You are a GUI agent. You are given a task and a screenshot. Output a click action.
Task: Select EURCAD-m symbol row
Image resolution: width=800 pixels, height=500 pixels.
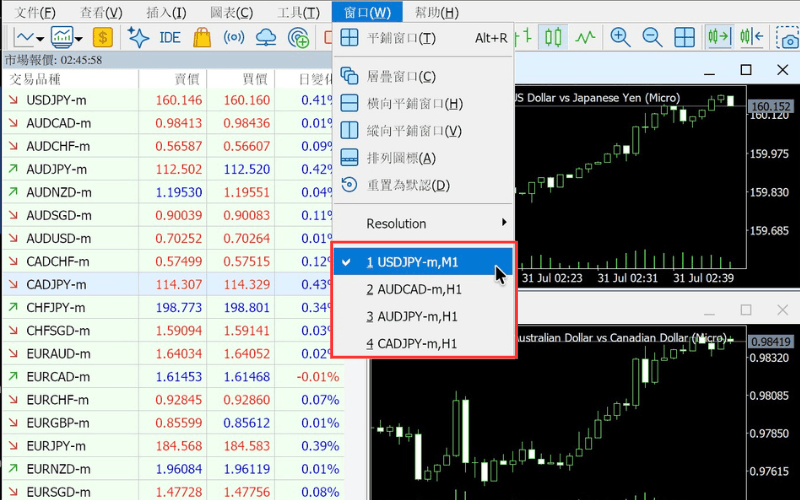(172, 377)
